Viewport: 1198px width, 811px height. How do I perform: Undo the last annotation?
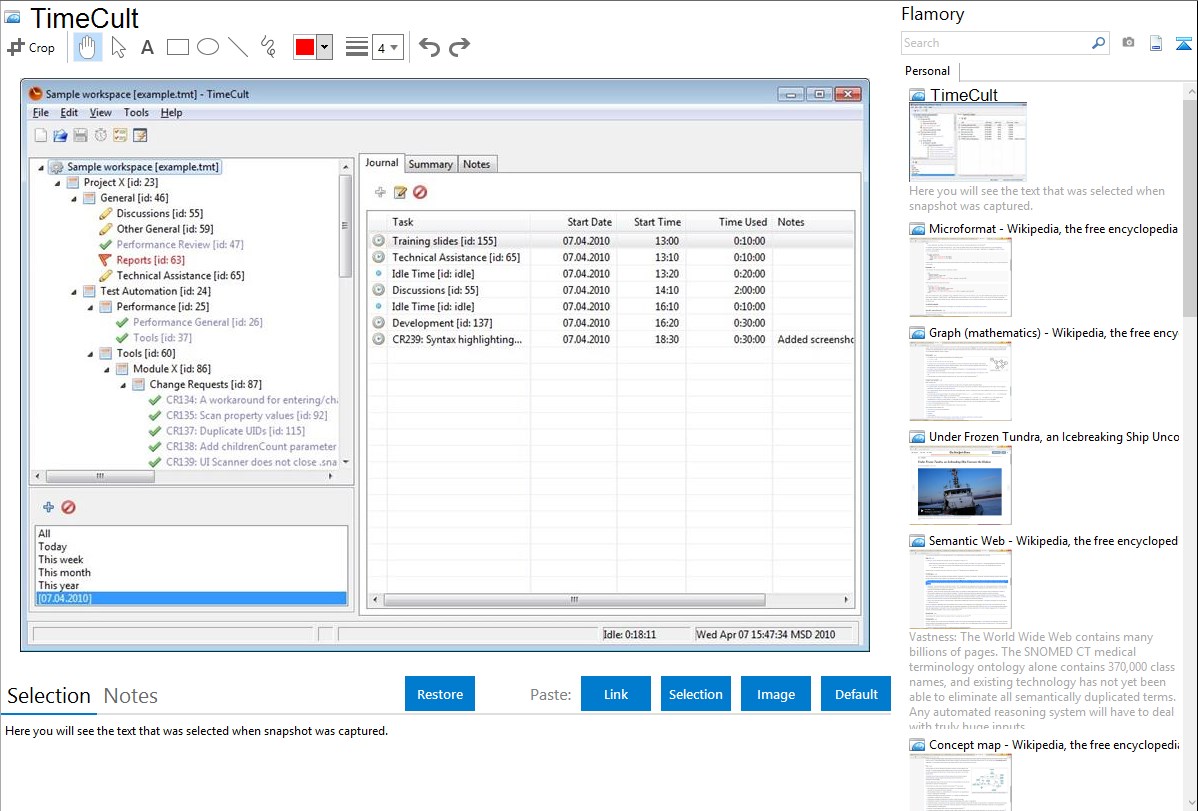(x=429, y=47)
